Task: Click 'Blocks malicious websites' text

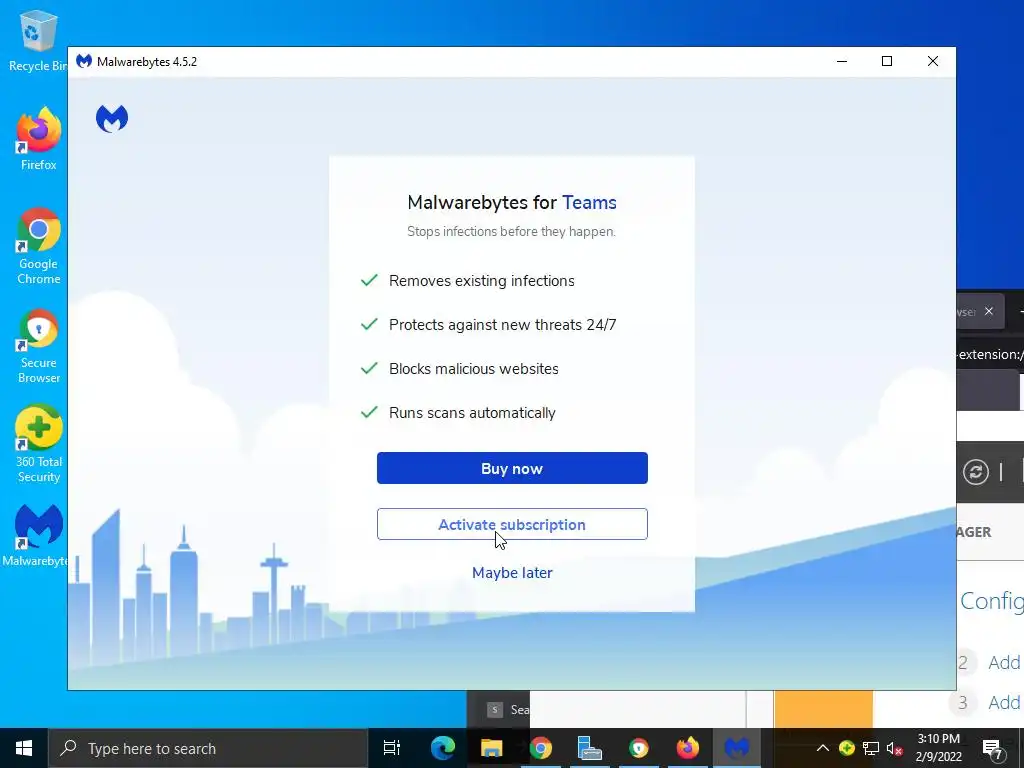Action: (474, 369)
